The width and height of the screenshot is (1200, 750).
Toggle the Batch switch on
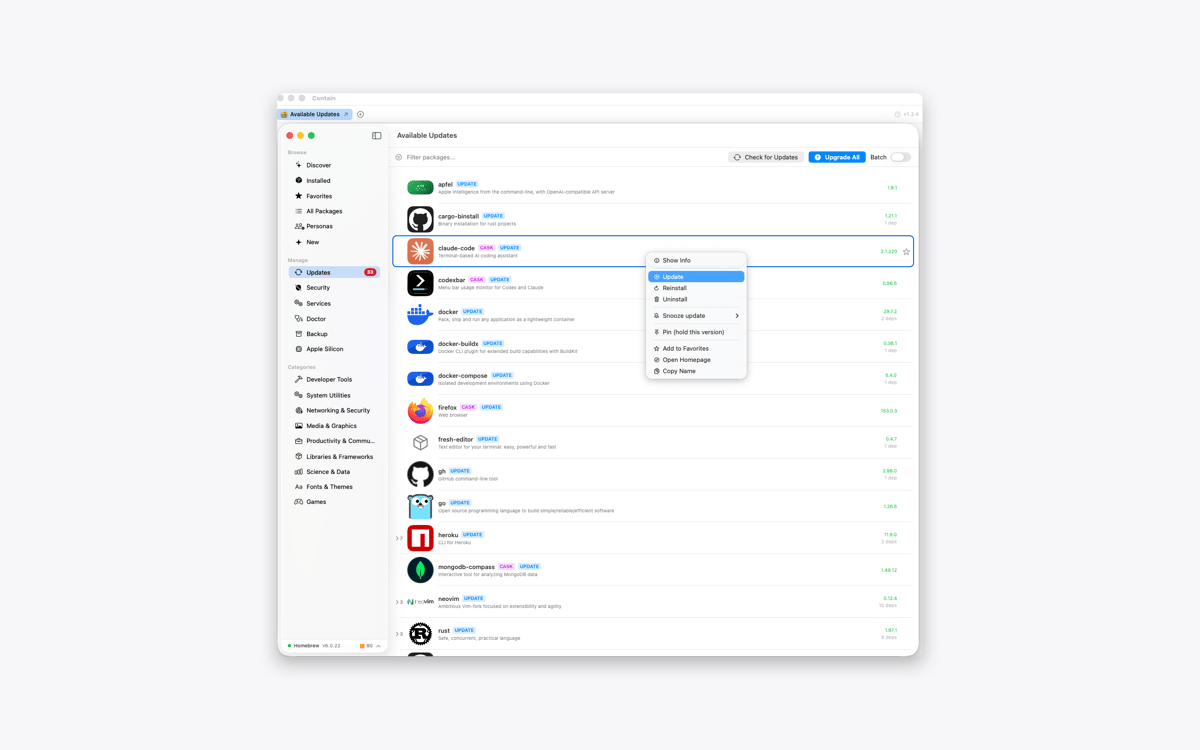(x=900, y=157)
